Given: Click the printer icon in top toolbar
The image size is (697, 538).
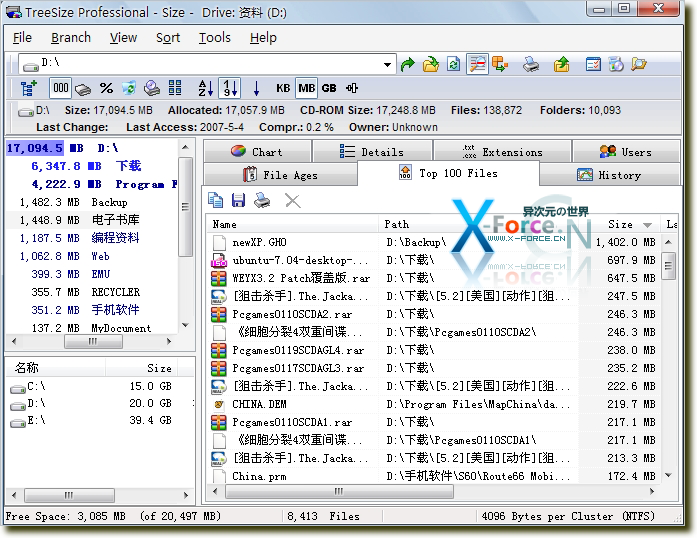Looking at the screenshot, I should coord(530,65).
